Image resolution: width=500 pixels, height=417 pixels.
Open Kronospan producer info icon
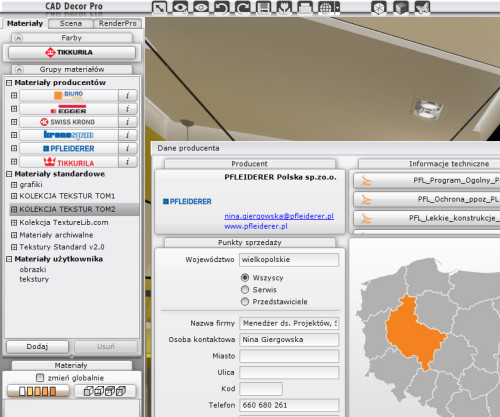pos(128,135)
